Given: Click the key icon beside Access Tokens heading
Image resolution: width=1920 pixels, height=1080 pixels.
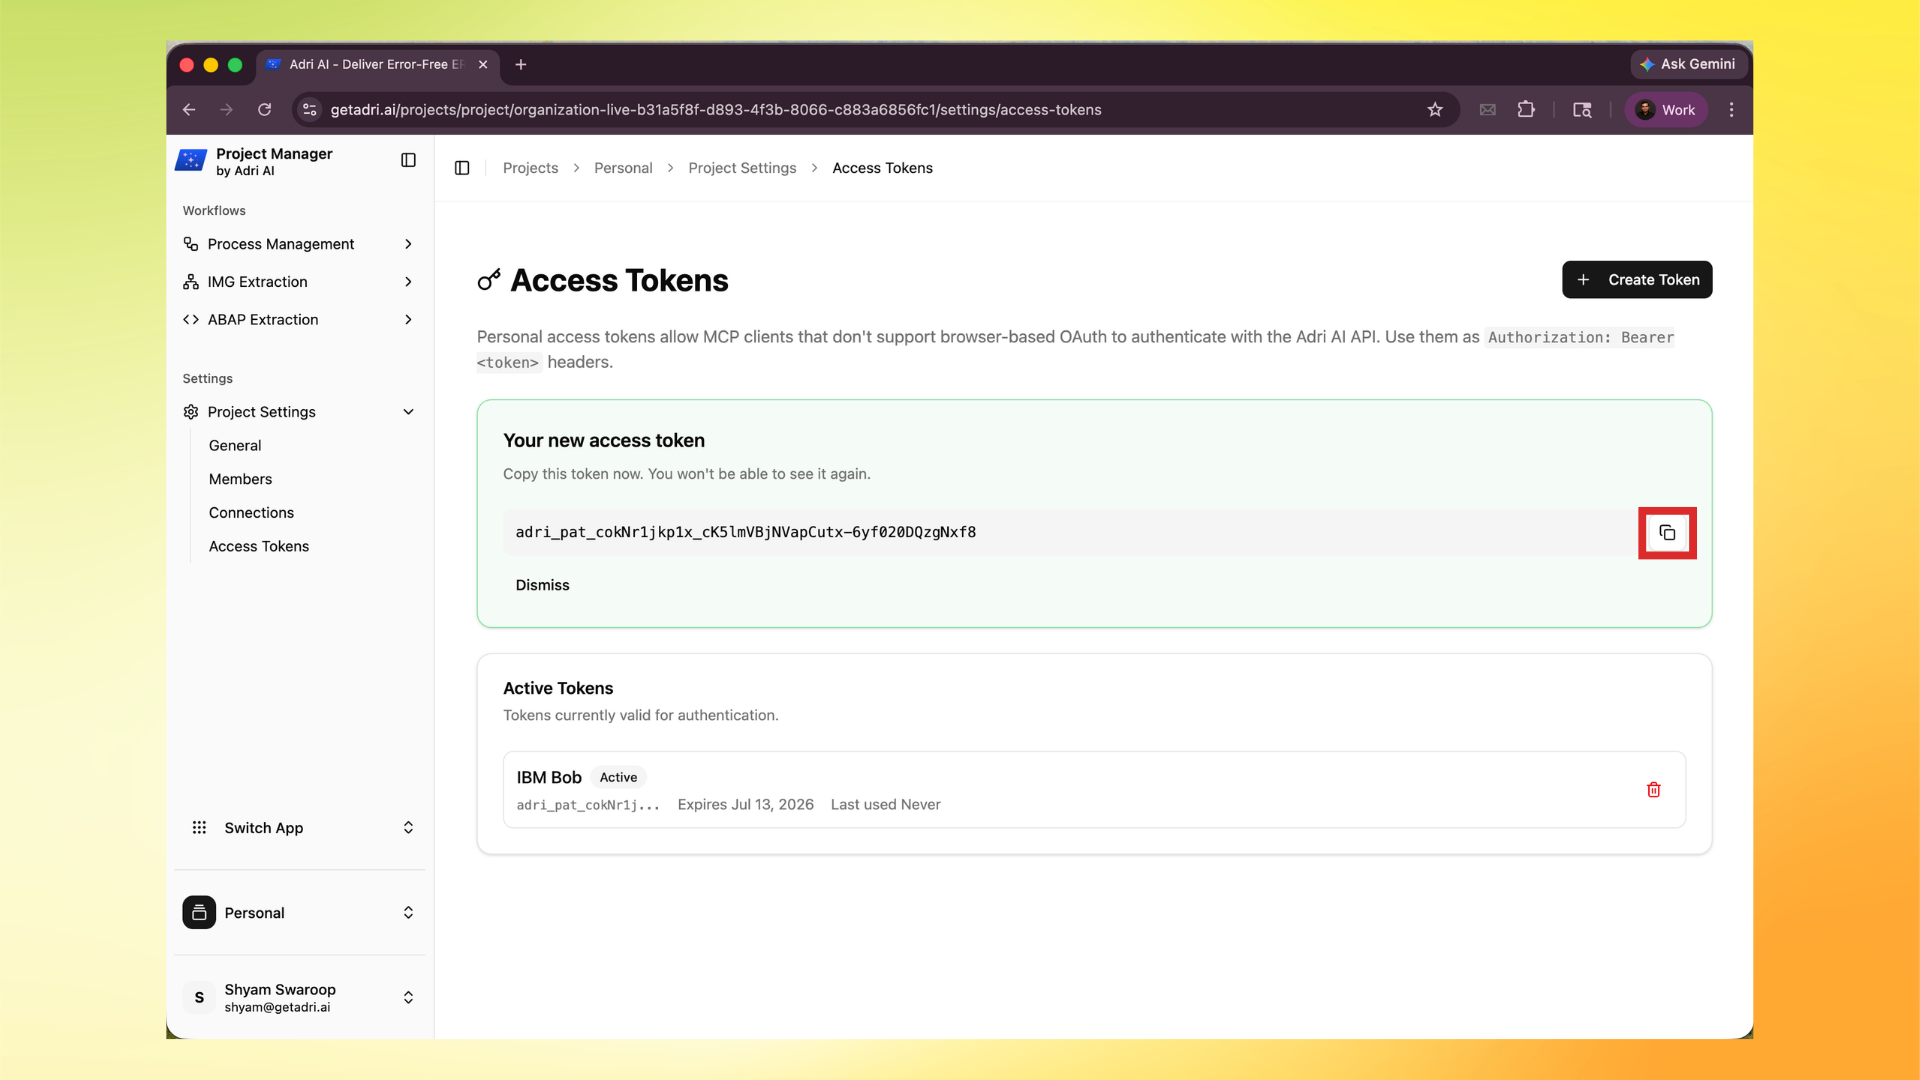Looking at the screenshot, I should 488,281.
